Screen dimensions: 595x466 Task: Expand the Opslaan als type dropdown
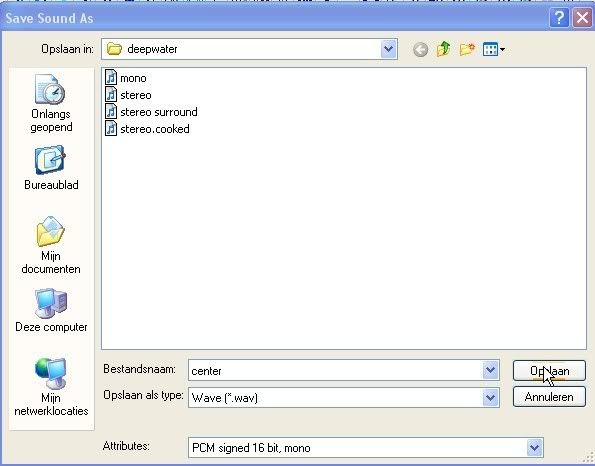click(490, 397)
